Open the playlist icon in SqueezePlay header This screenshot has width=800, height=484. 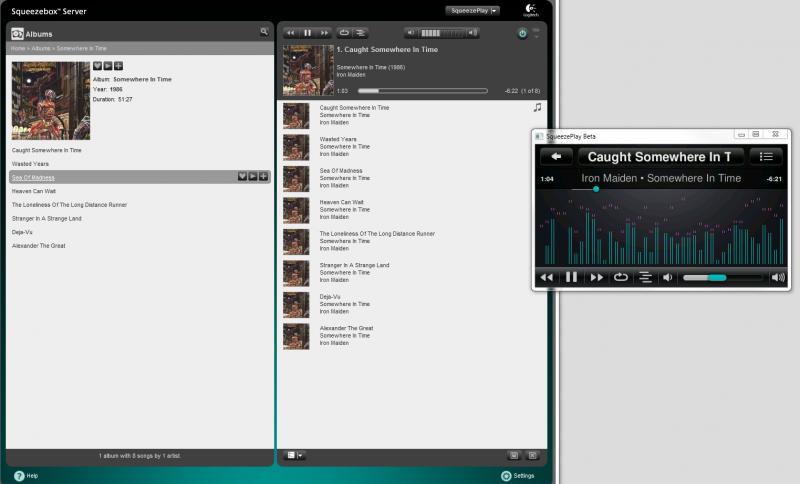(765, 157)
